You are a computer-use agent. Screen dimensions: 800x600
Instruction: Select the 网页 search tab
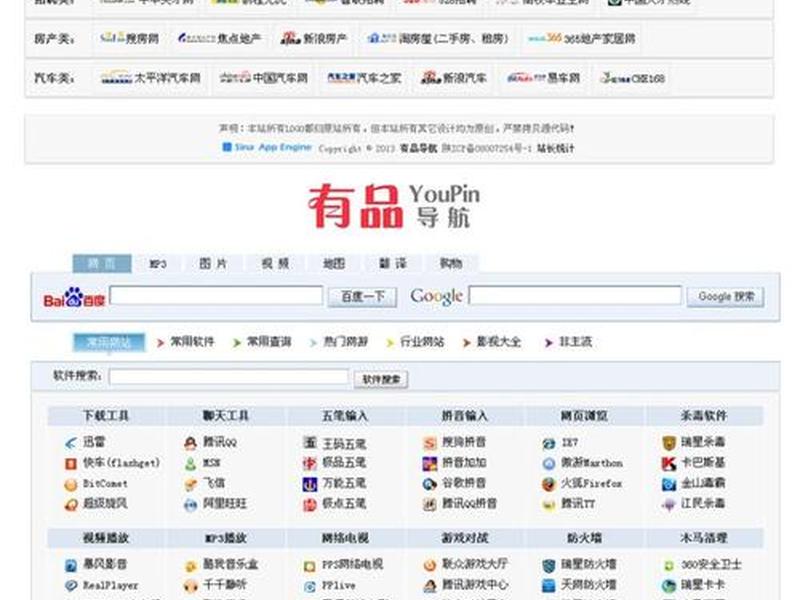click(102, 264)
